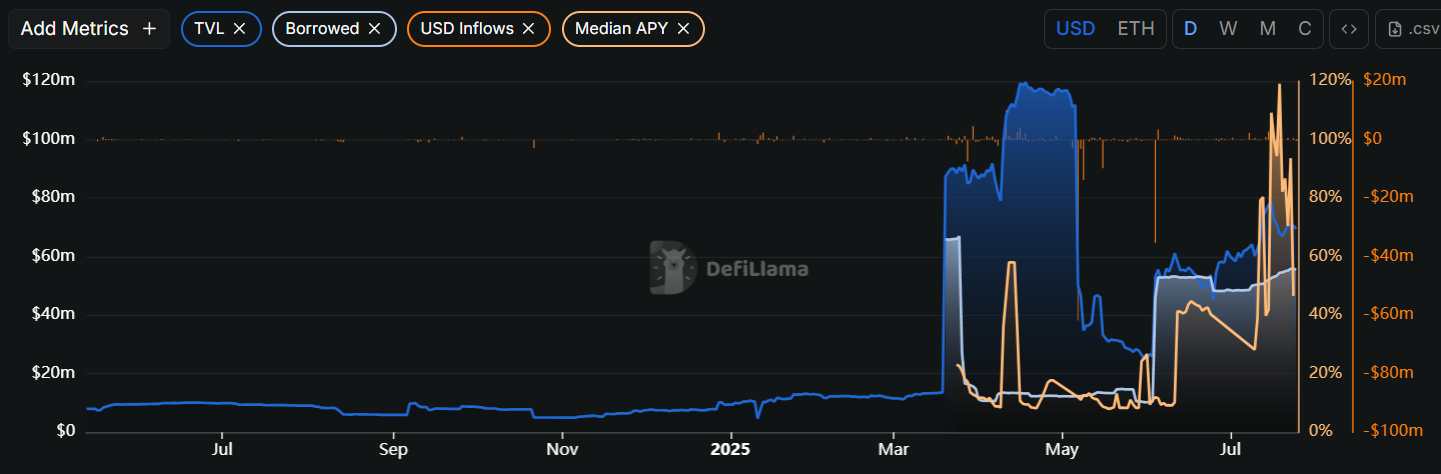Image resolution: width=1441 pixels, height=474 pixels.
Task: Select the Median APY chip label
Action: pos(621,29)
